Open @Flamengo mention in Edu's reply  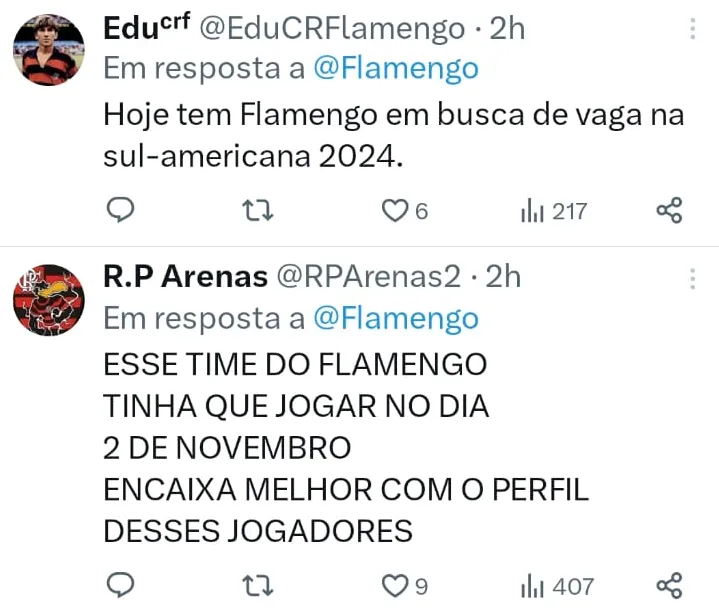pos(395,68)
